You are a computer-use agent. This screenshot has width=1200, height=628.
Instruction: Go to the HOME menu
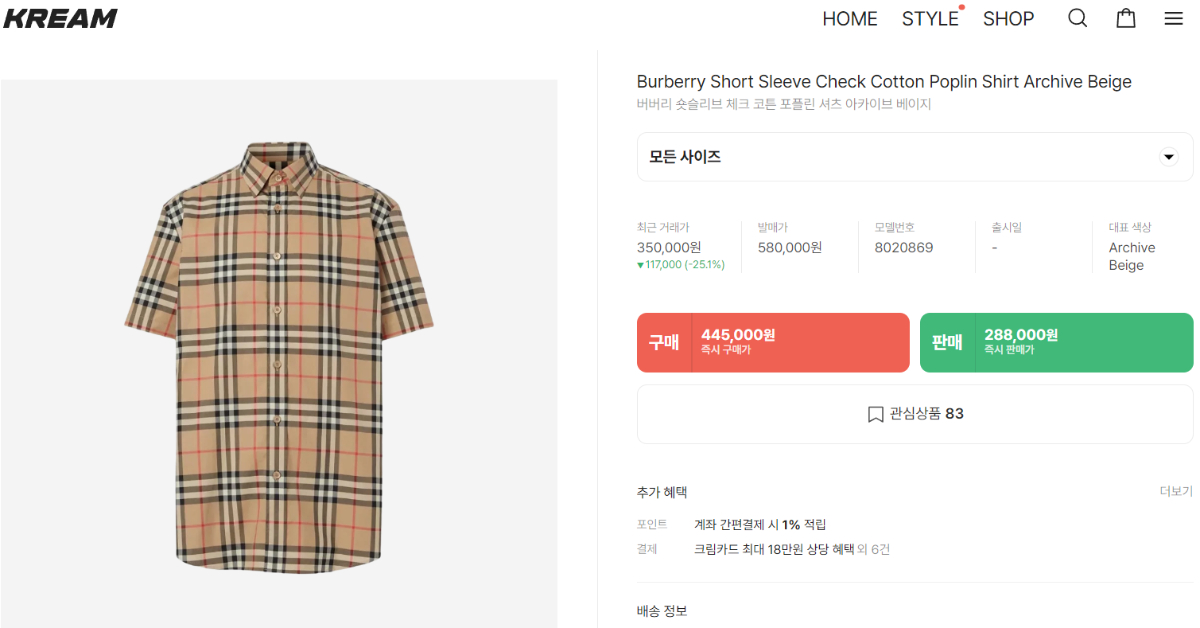pos(849,19)
